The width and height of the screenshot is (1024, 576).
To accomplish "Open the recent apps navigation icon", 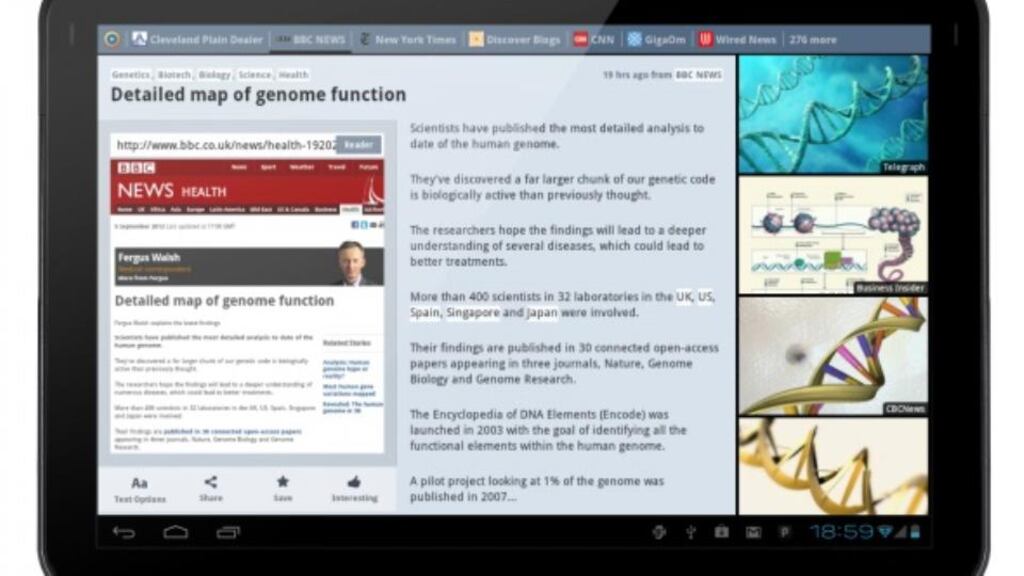I will pyautogui.click(x=228, y=532).
